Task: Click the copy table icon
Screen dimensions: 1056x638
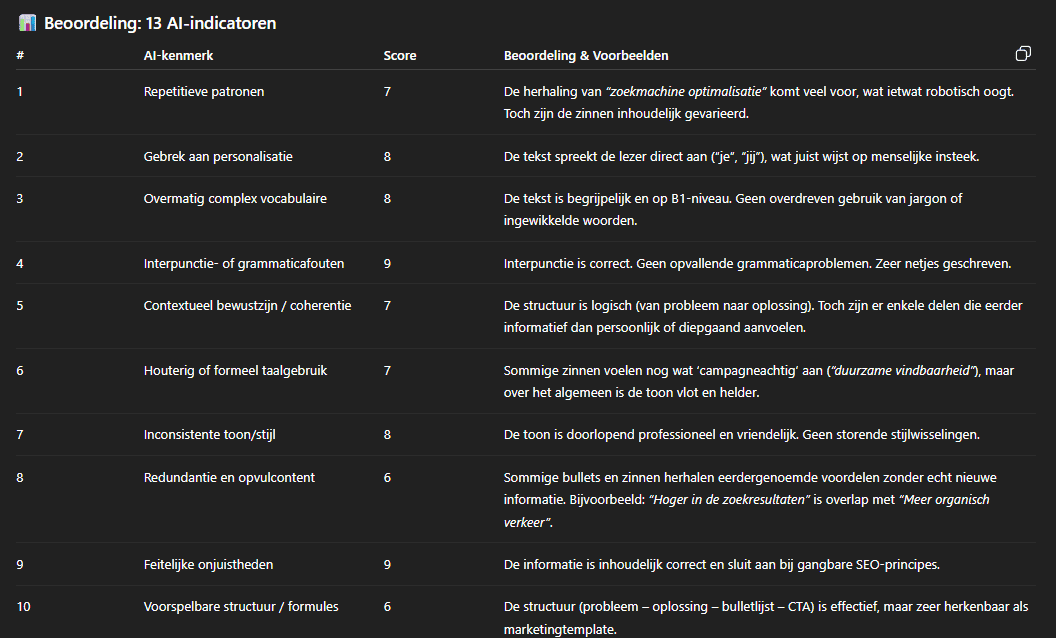Action: (1023, 53)
